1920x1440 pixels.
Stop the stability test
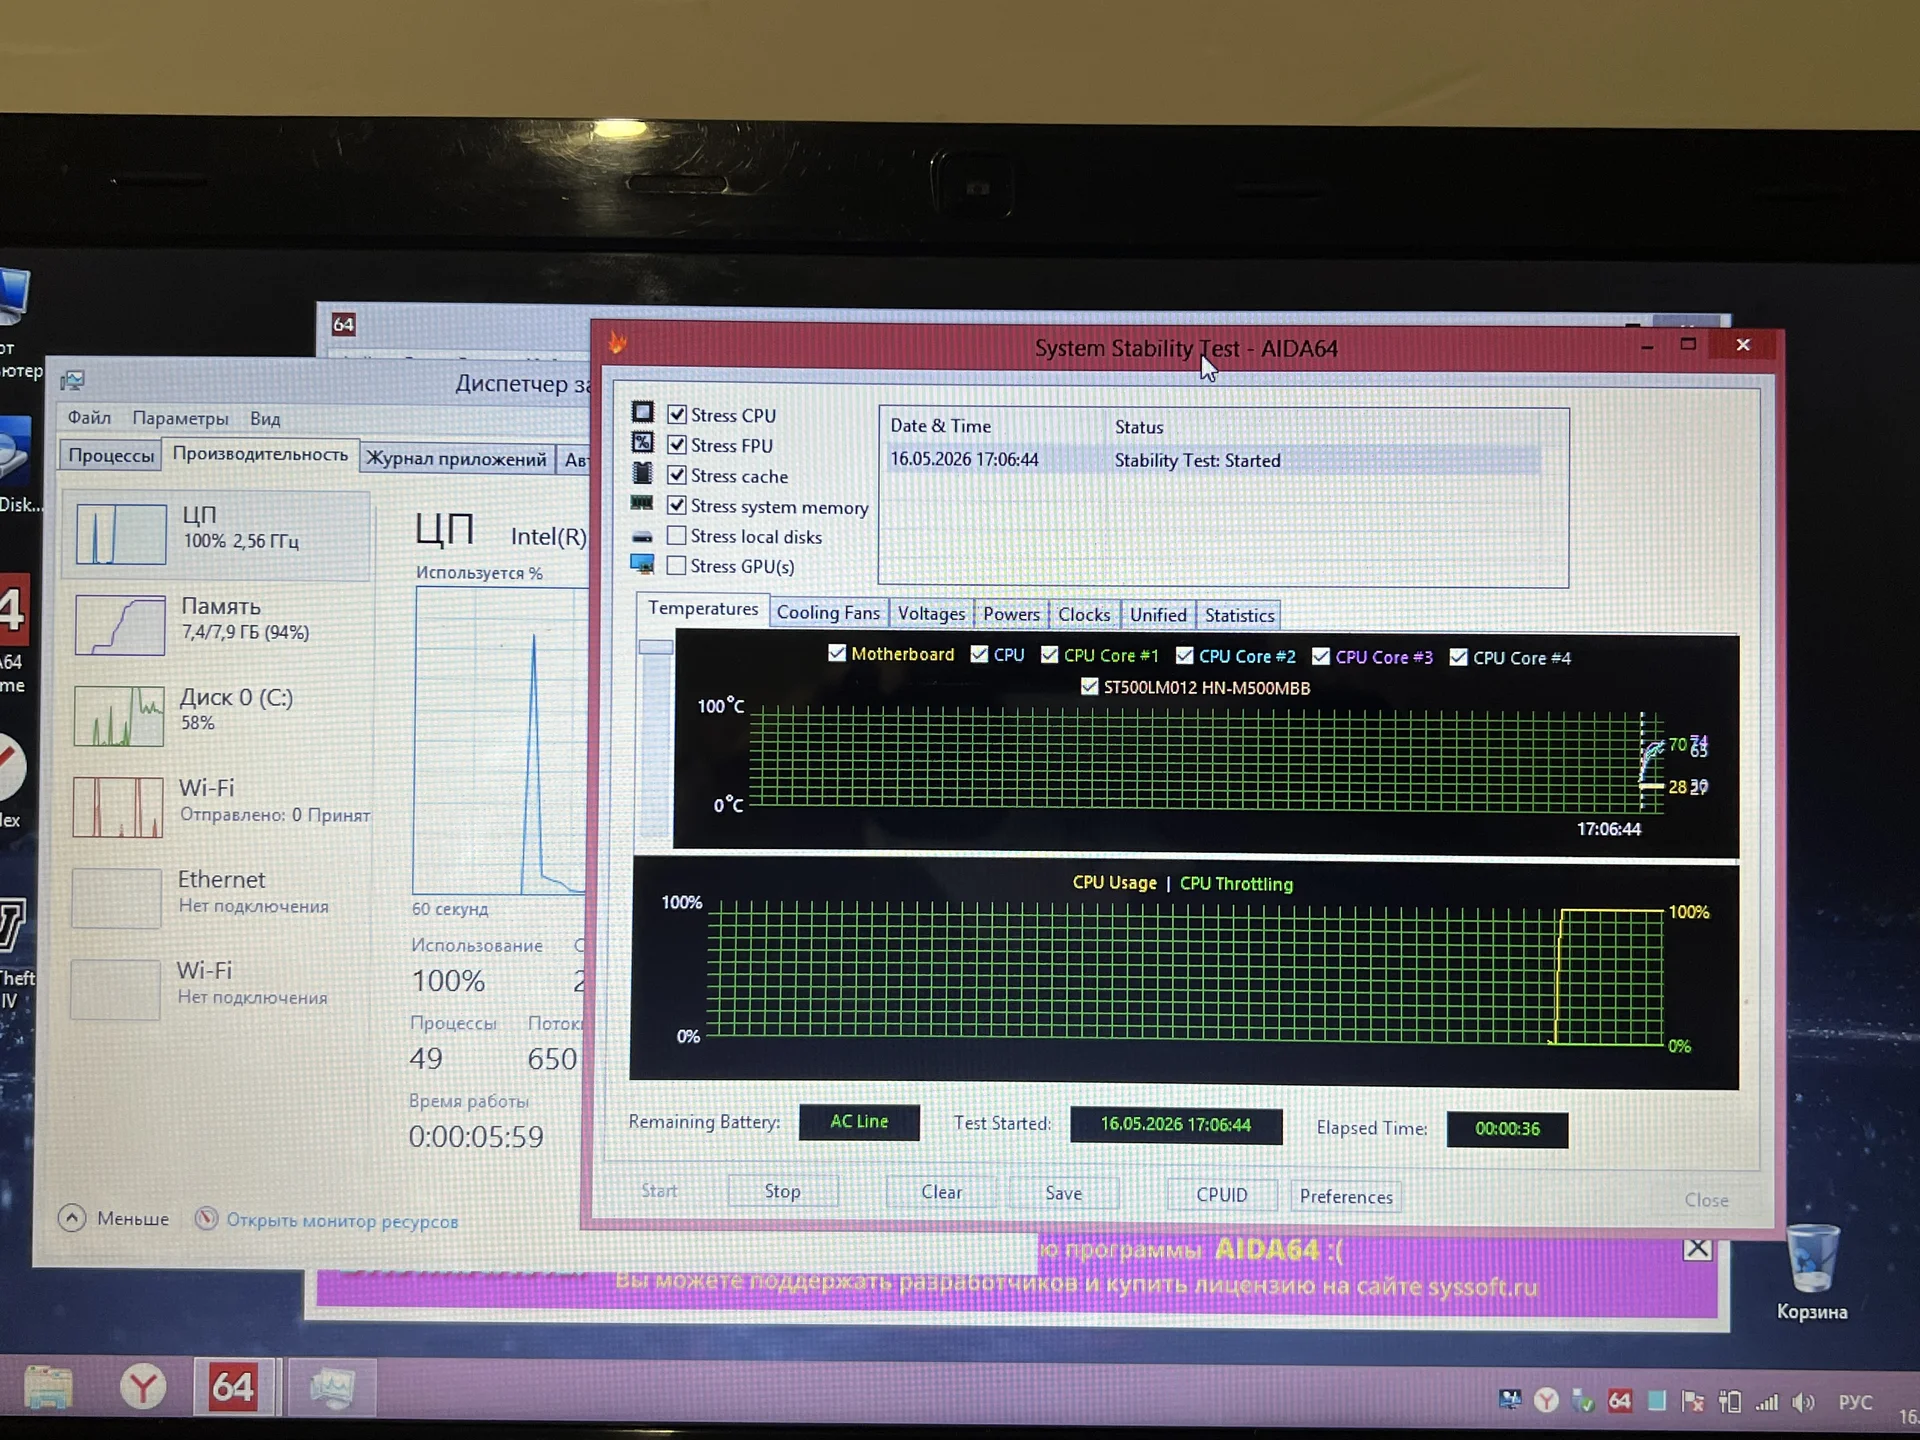click(782, 1191)
